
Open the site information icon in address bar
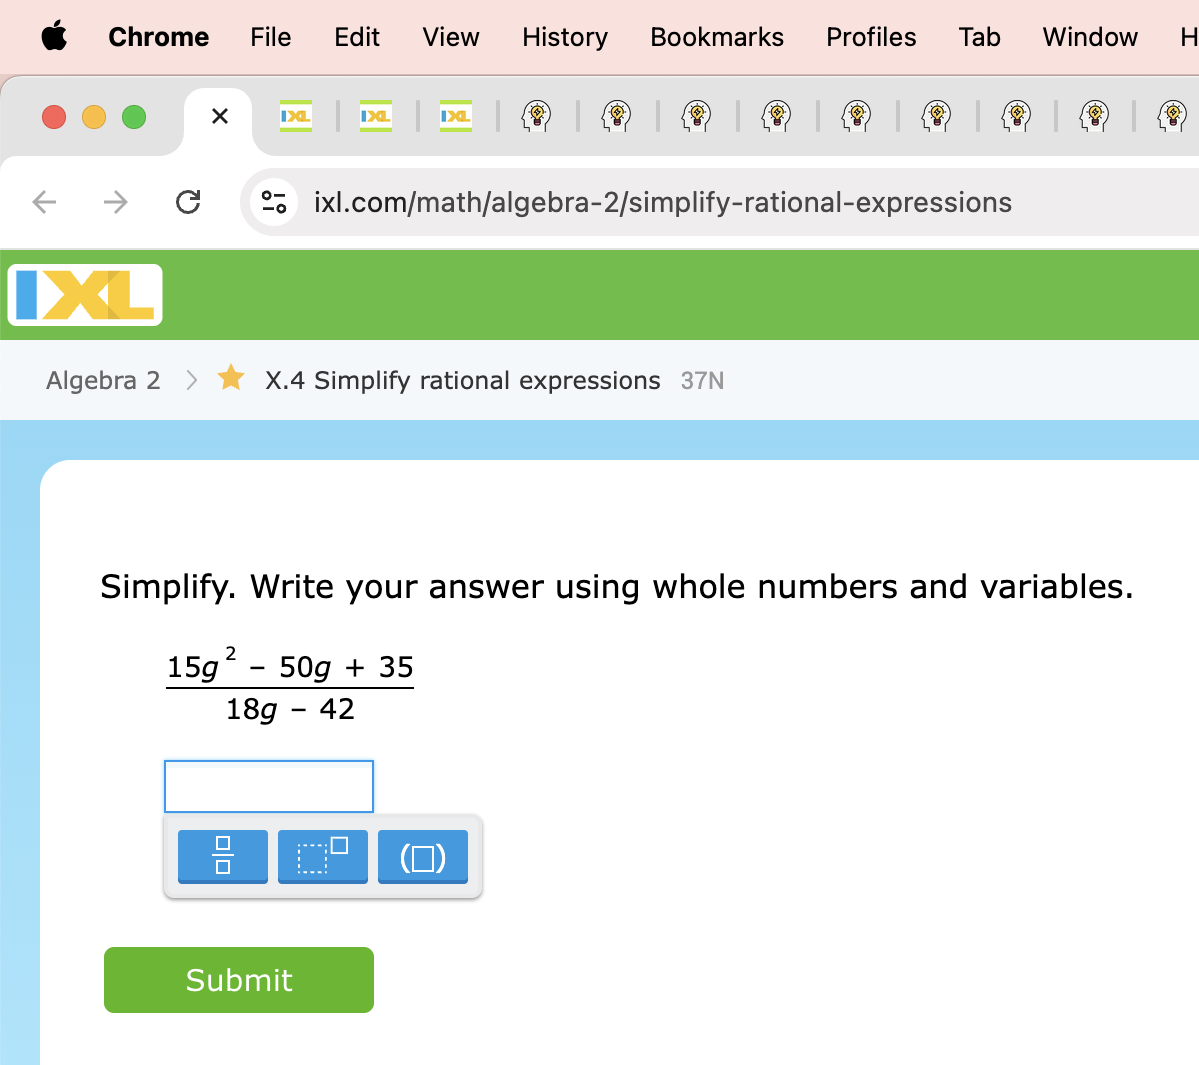pos(274,202)
